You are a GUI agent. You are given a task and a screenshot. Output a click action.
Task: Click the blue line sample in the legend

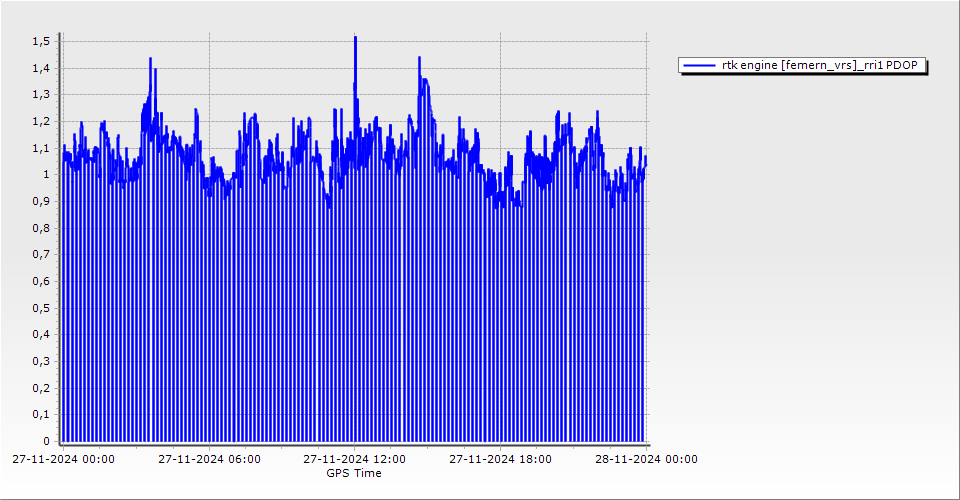tap(700, 65)
